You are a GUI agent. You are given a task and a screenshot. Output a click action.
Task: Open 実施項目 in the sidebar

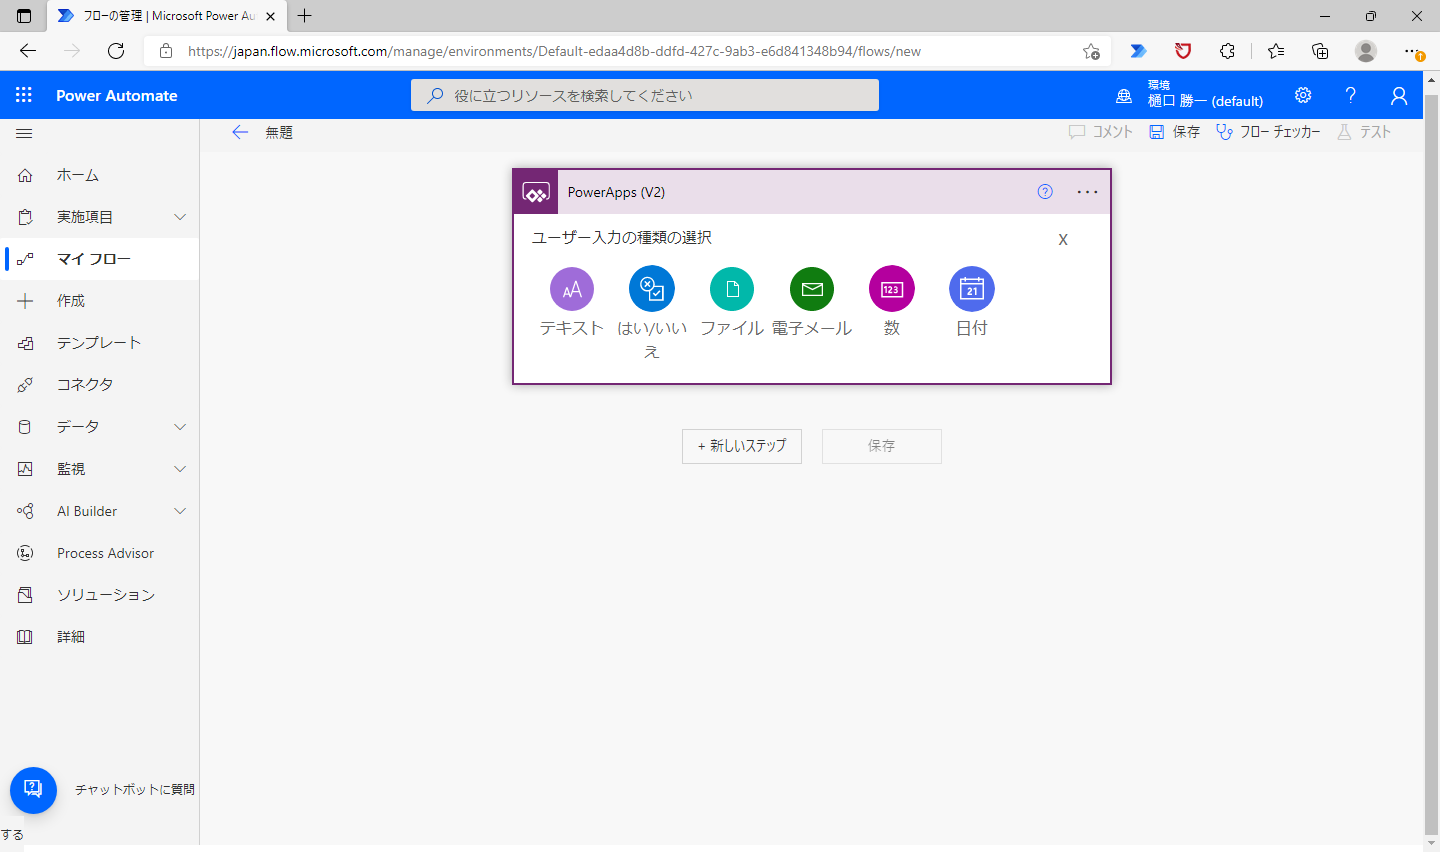[x=85, y=217]
